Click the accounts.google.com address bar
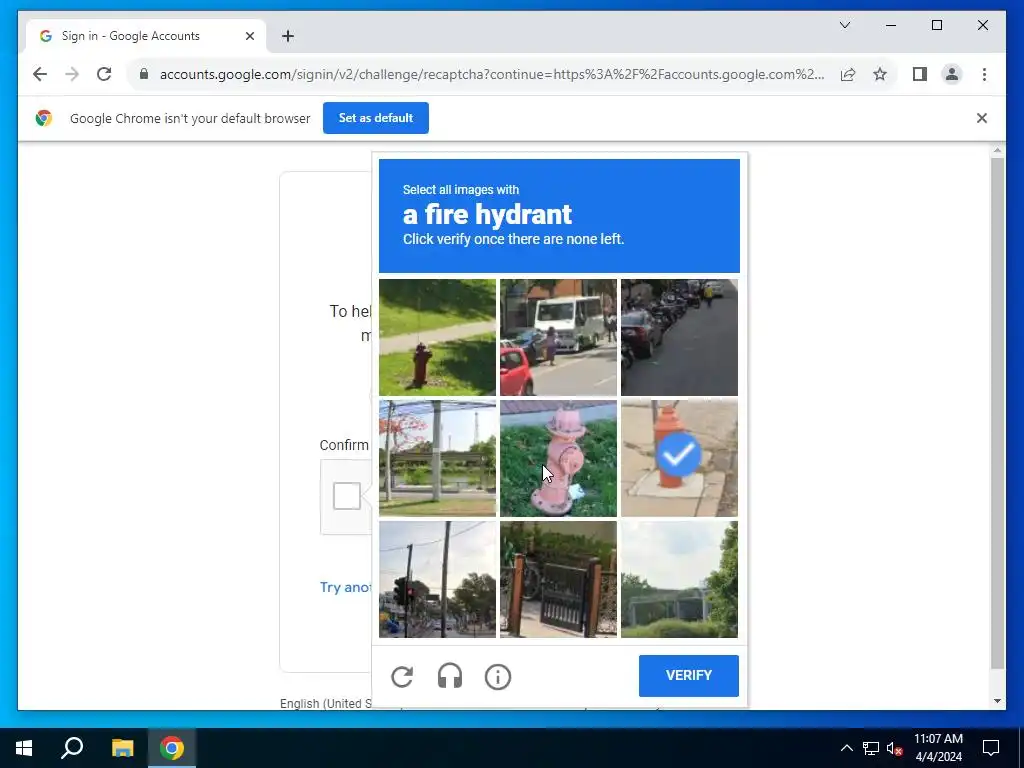1024x768 pixels. 492,74
